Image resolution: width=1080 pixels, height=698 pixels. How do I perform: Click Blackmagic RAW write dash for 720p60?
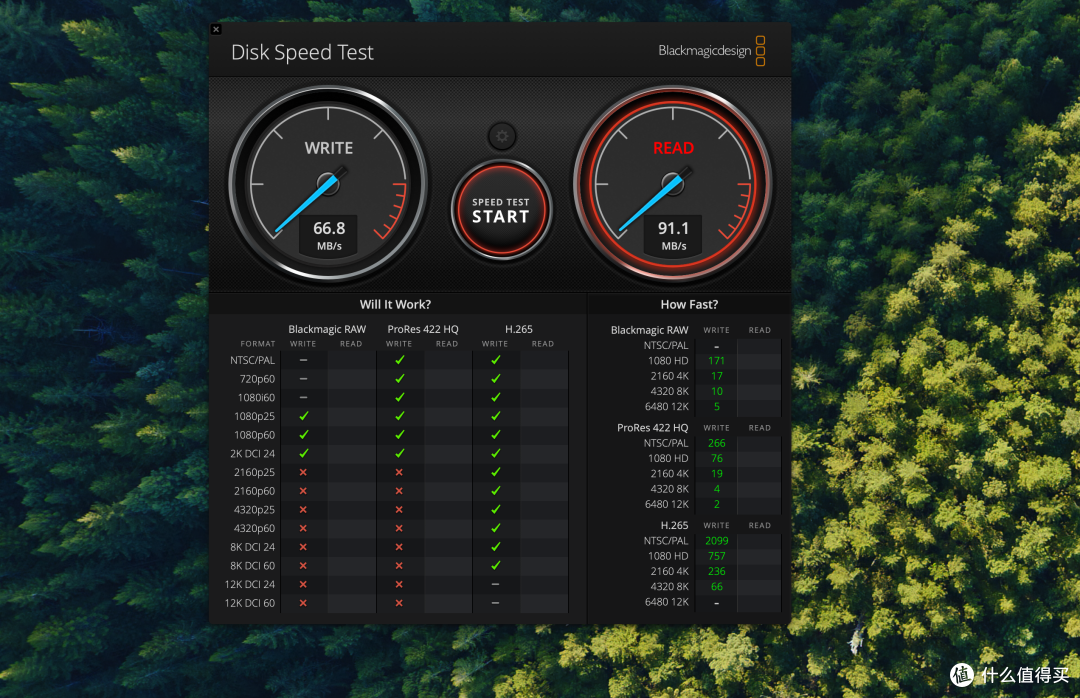303,379
